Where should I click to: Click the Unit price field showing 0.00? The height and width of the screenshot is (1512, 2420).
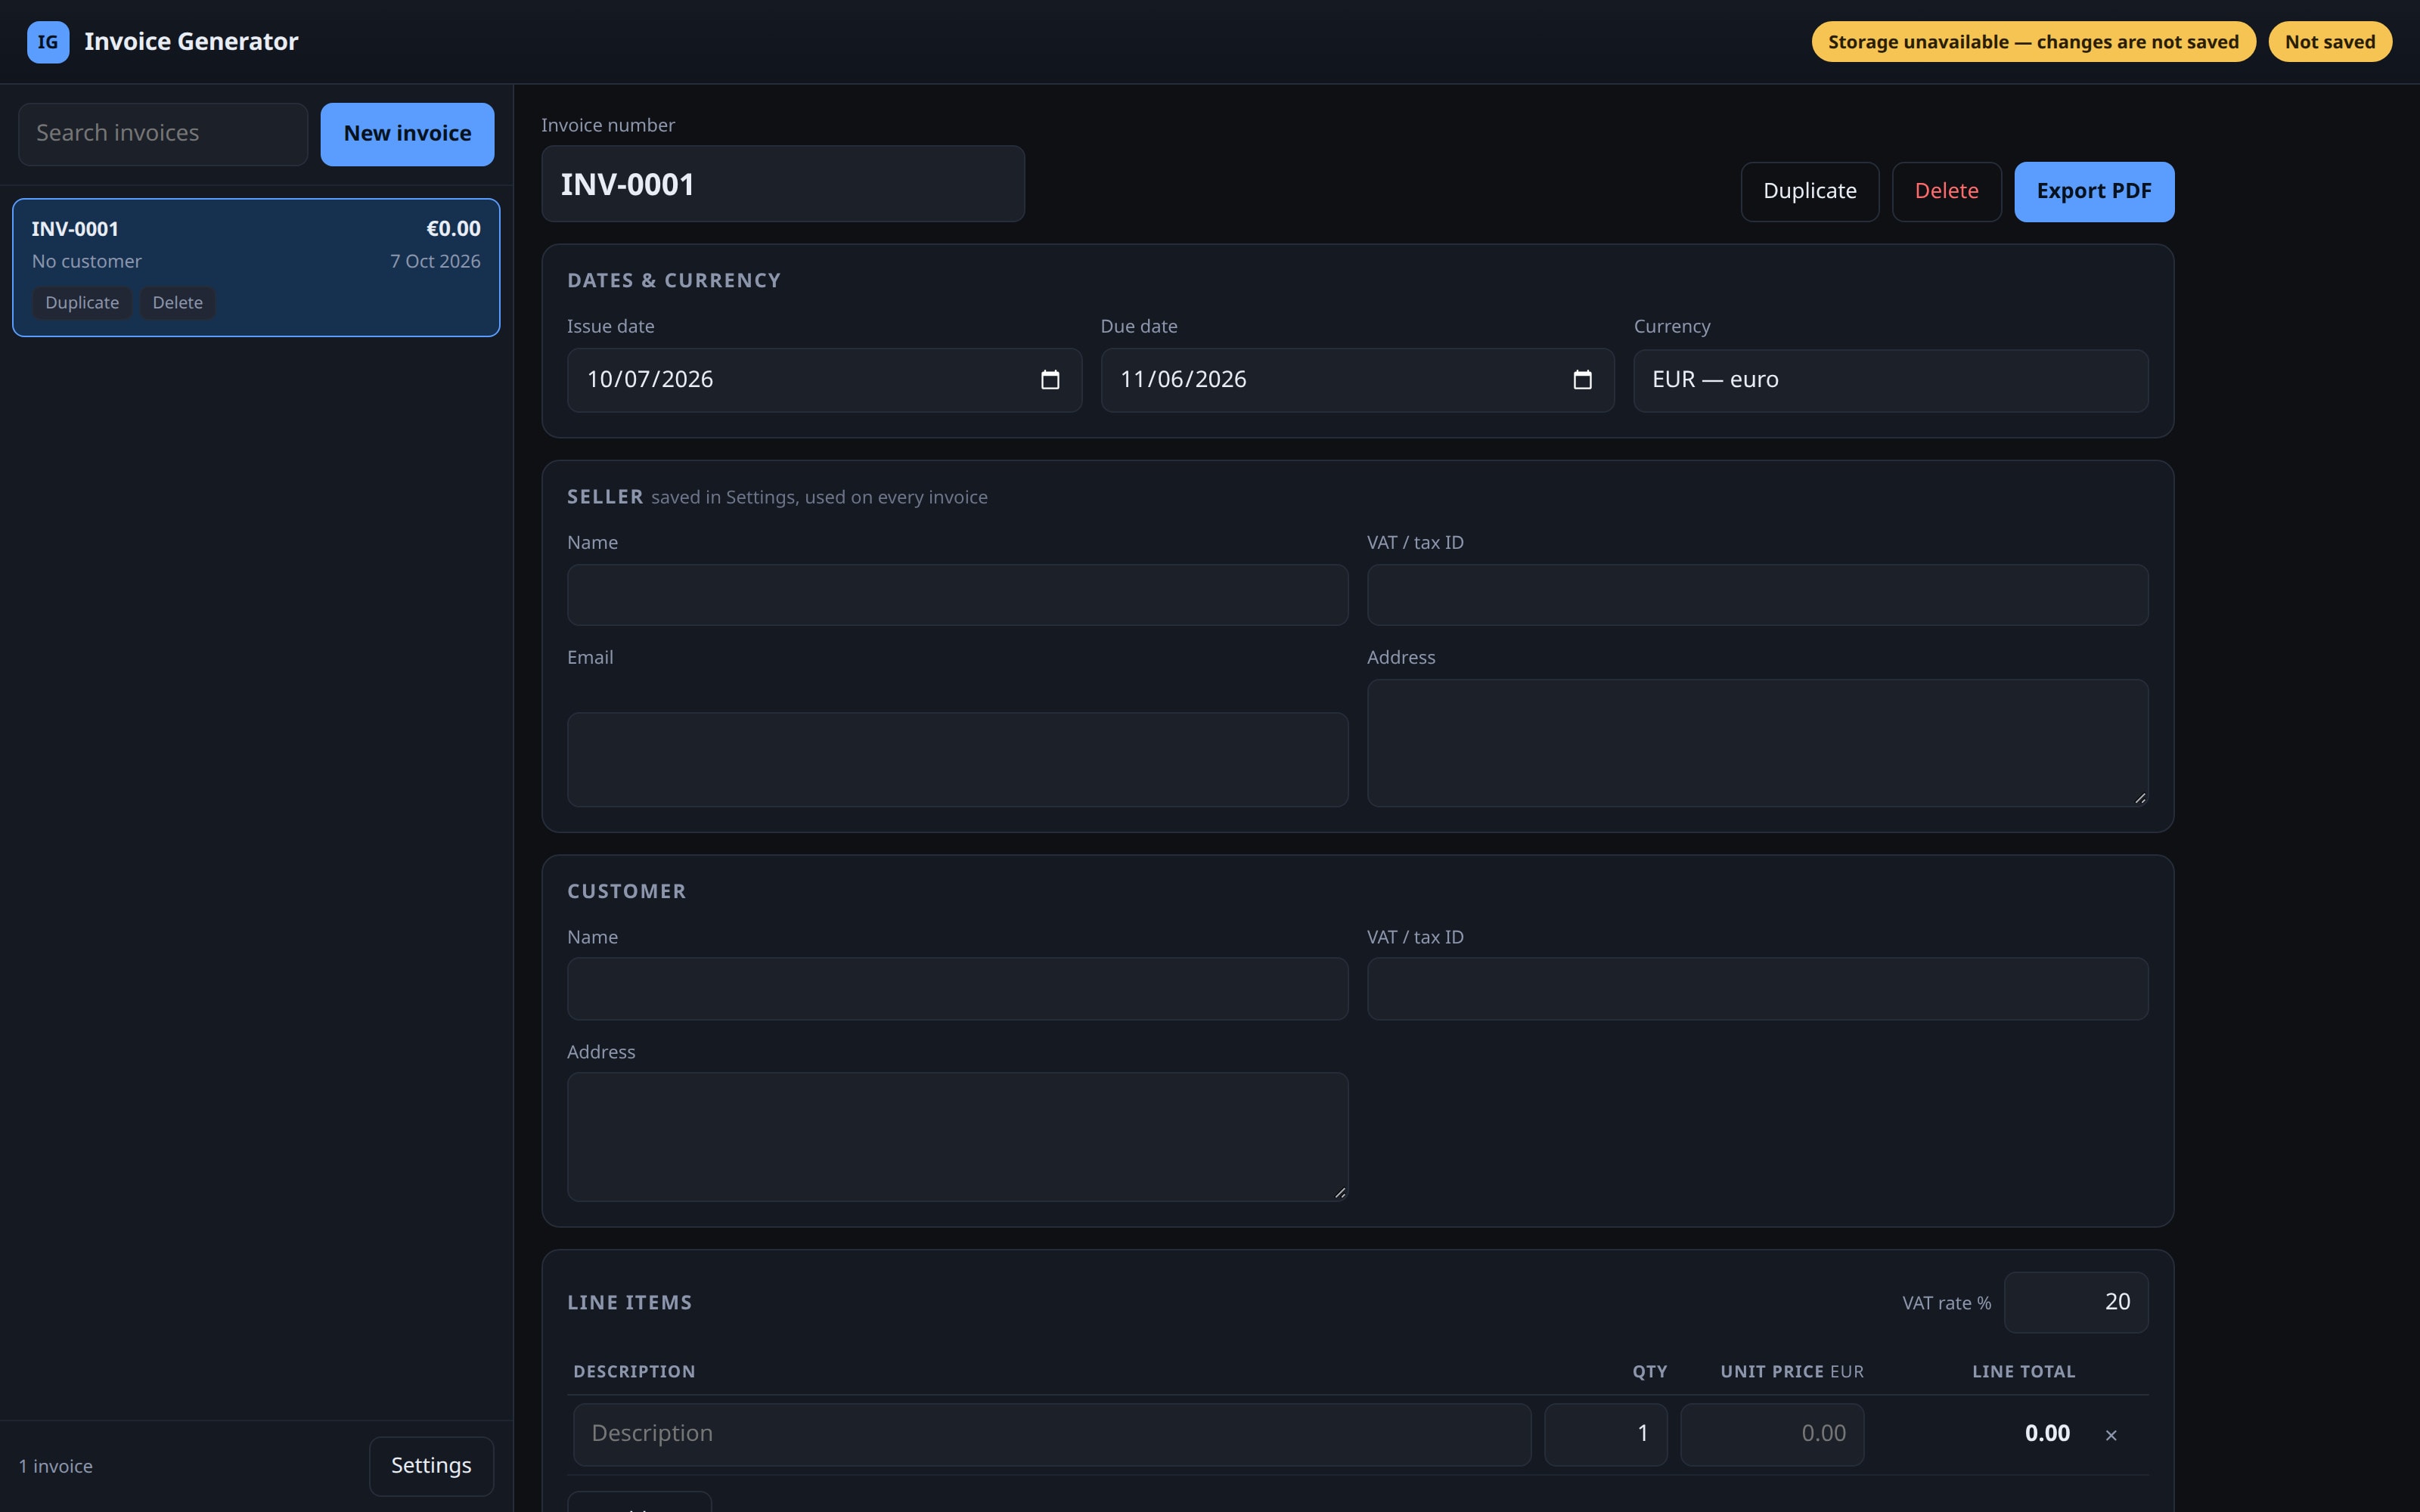[x=1772, y=1434]
